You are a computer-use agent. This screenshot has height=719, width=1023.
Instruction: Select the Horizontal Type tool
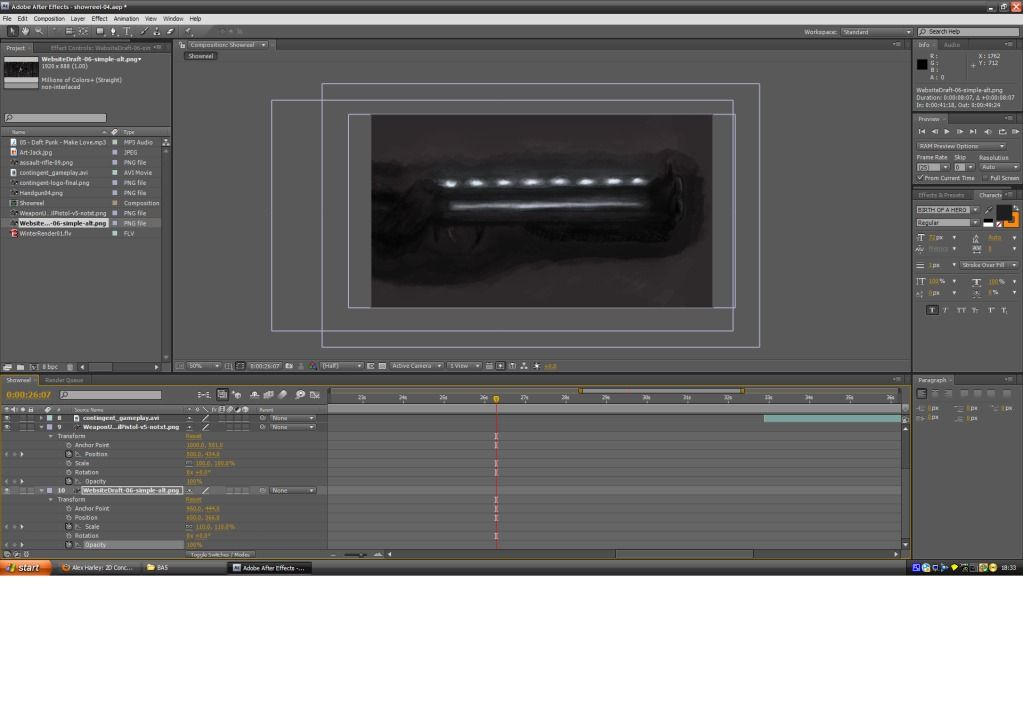[x=126, y=32]
